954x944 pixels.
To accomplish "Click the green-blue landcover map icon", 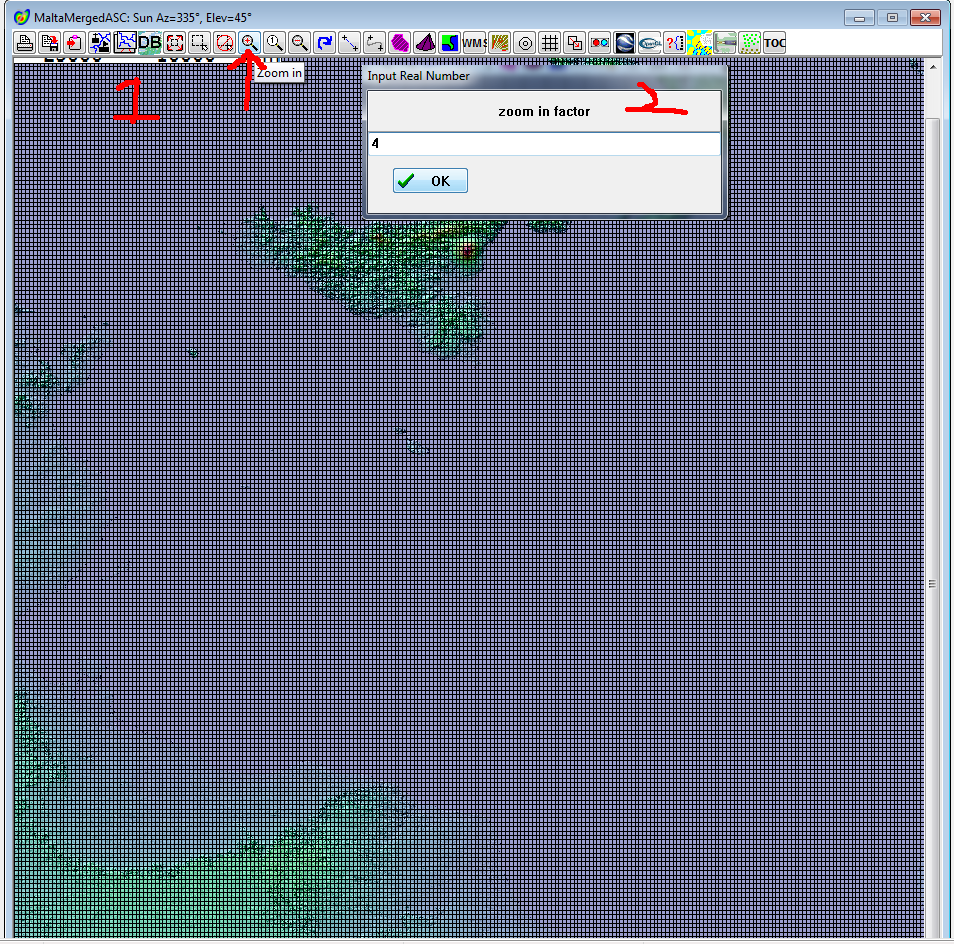I will (x=450, y=43).
